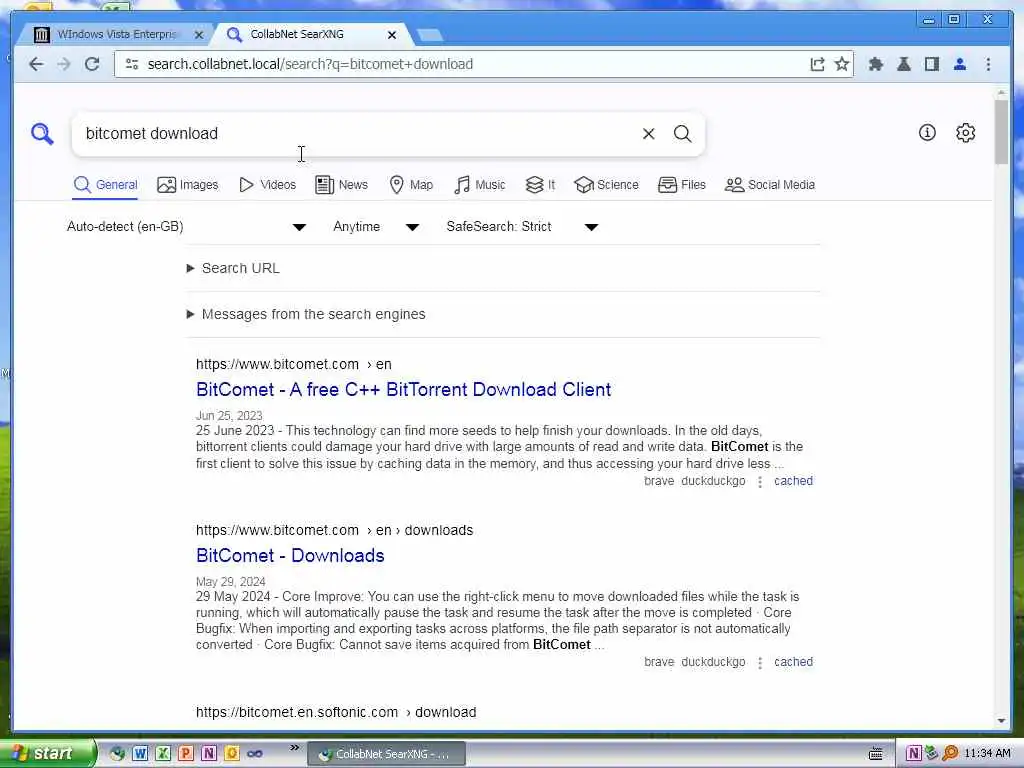Open cached copy of BitComet Downloads result
The height and width of the screenshot is (768, 1024).
(x=793, y=662)
